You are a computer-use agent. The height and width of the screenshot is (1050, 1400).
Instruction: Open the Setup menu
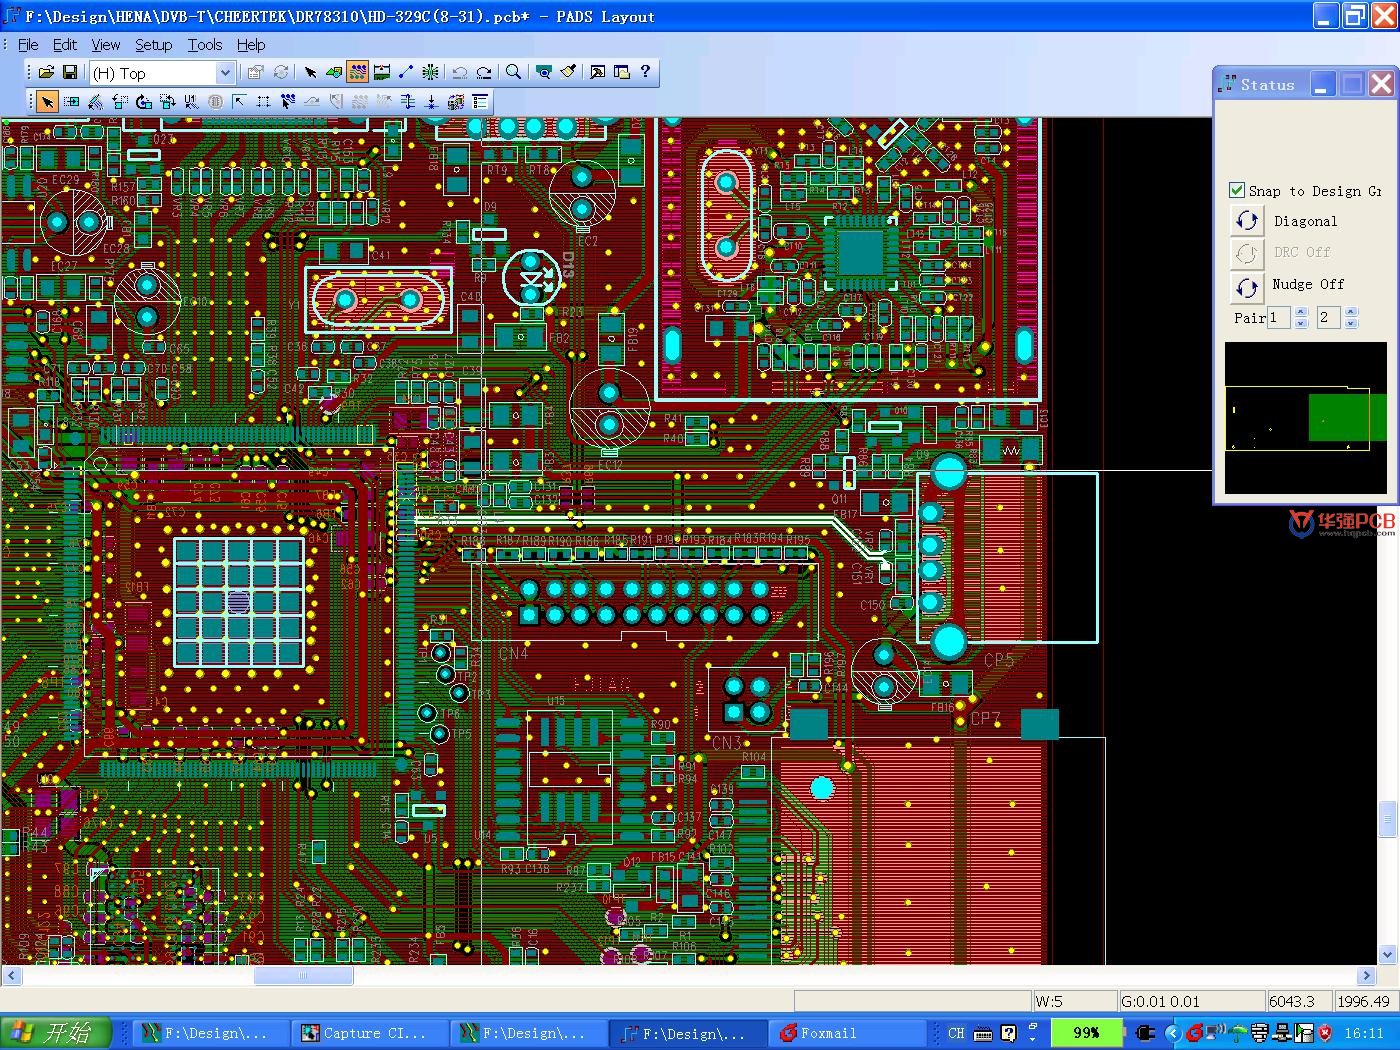153,45
